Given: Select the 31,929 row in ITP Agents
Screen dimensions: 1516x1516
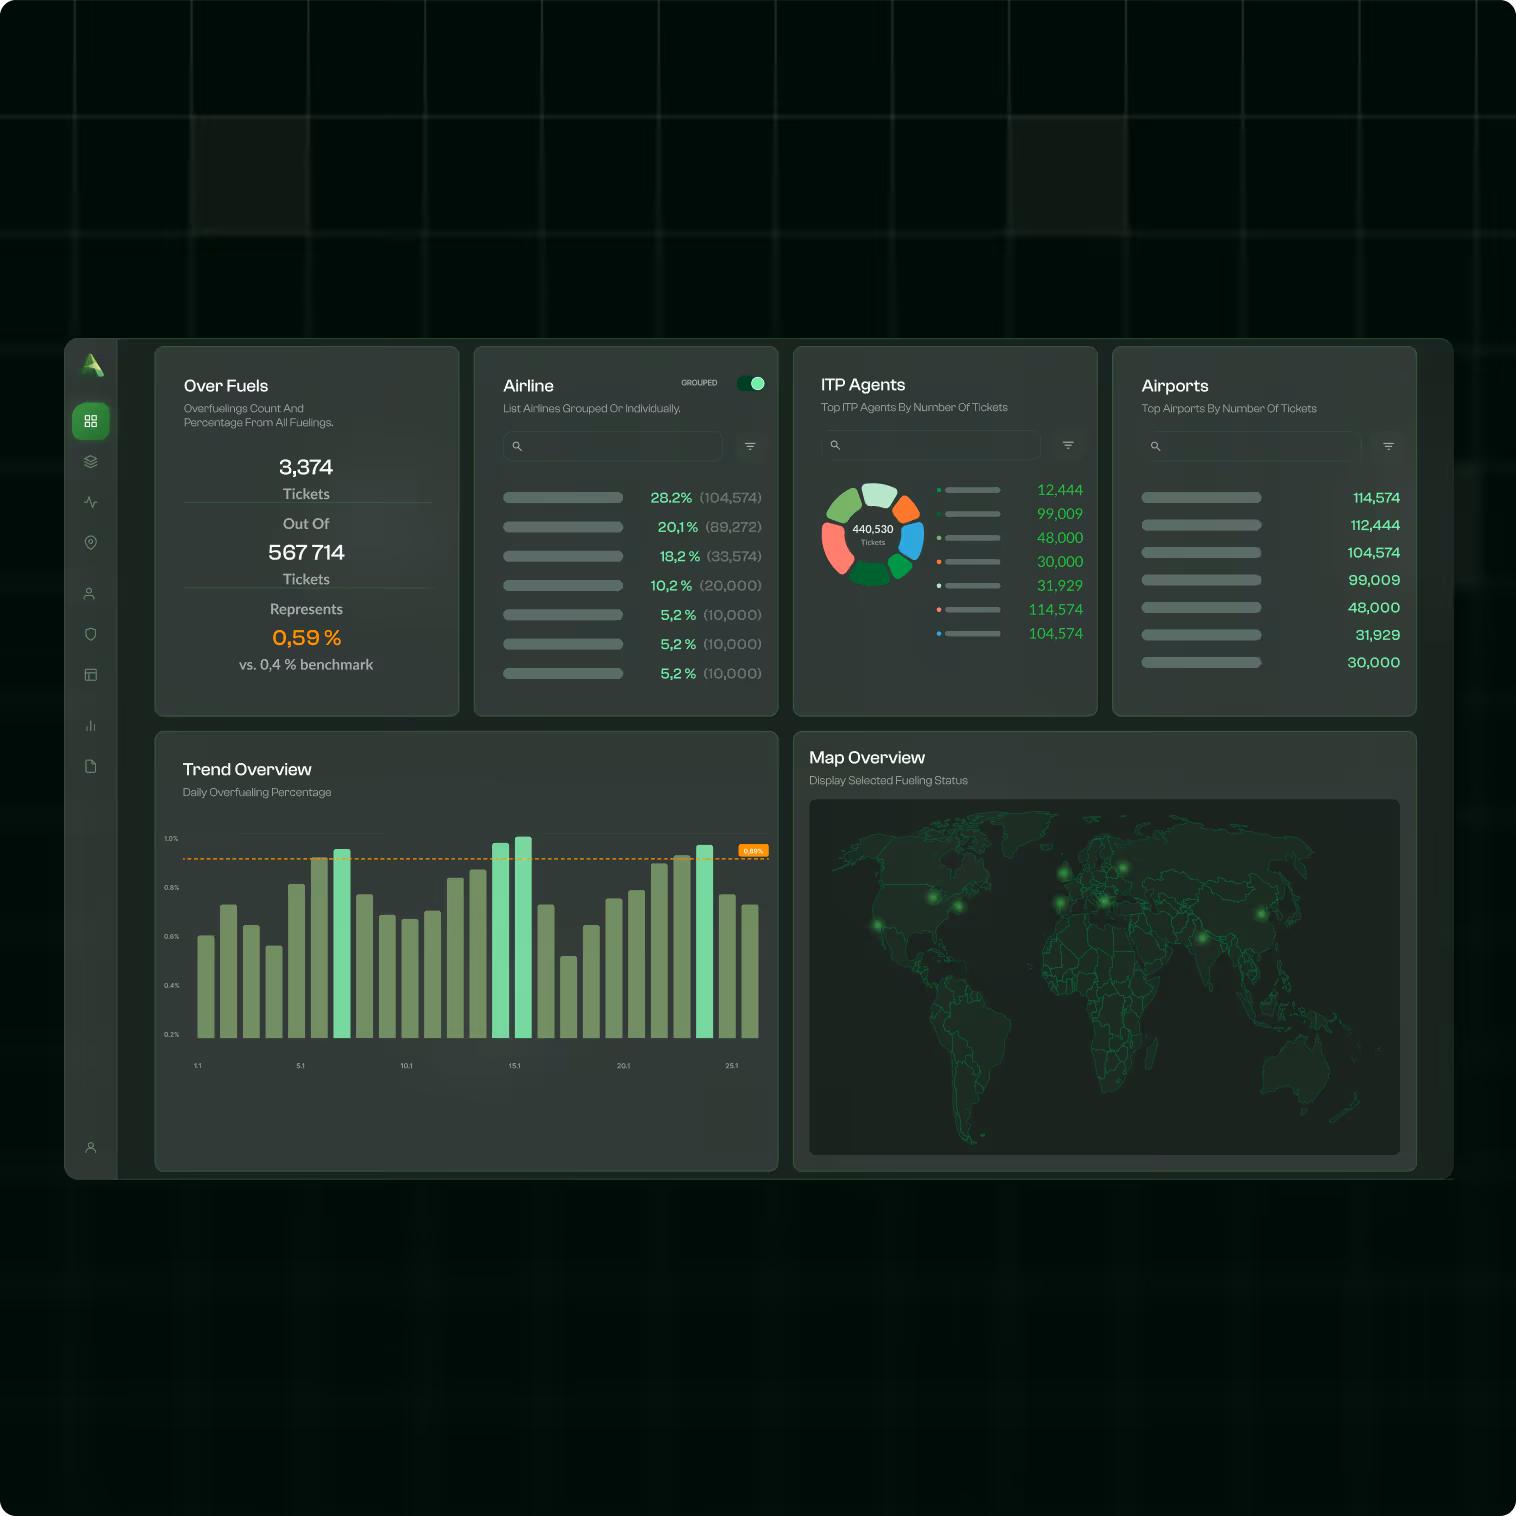Looking at the screenshot, I should click(x=1009, y=586).
